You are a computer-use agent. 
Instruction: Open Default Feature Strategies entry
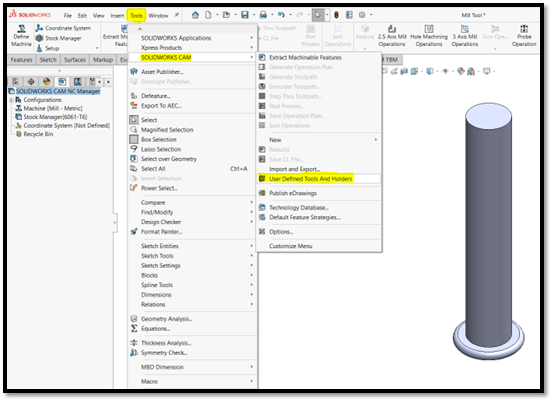319,217
